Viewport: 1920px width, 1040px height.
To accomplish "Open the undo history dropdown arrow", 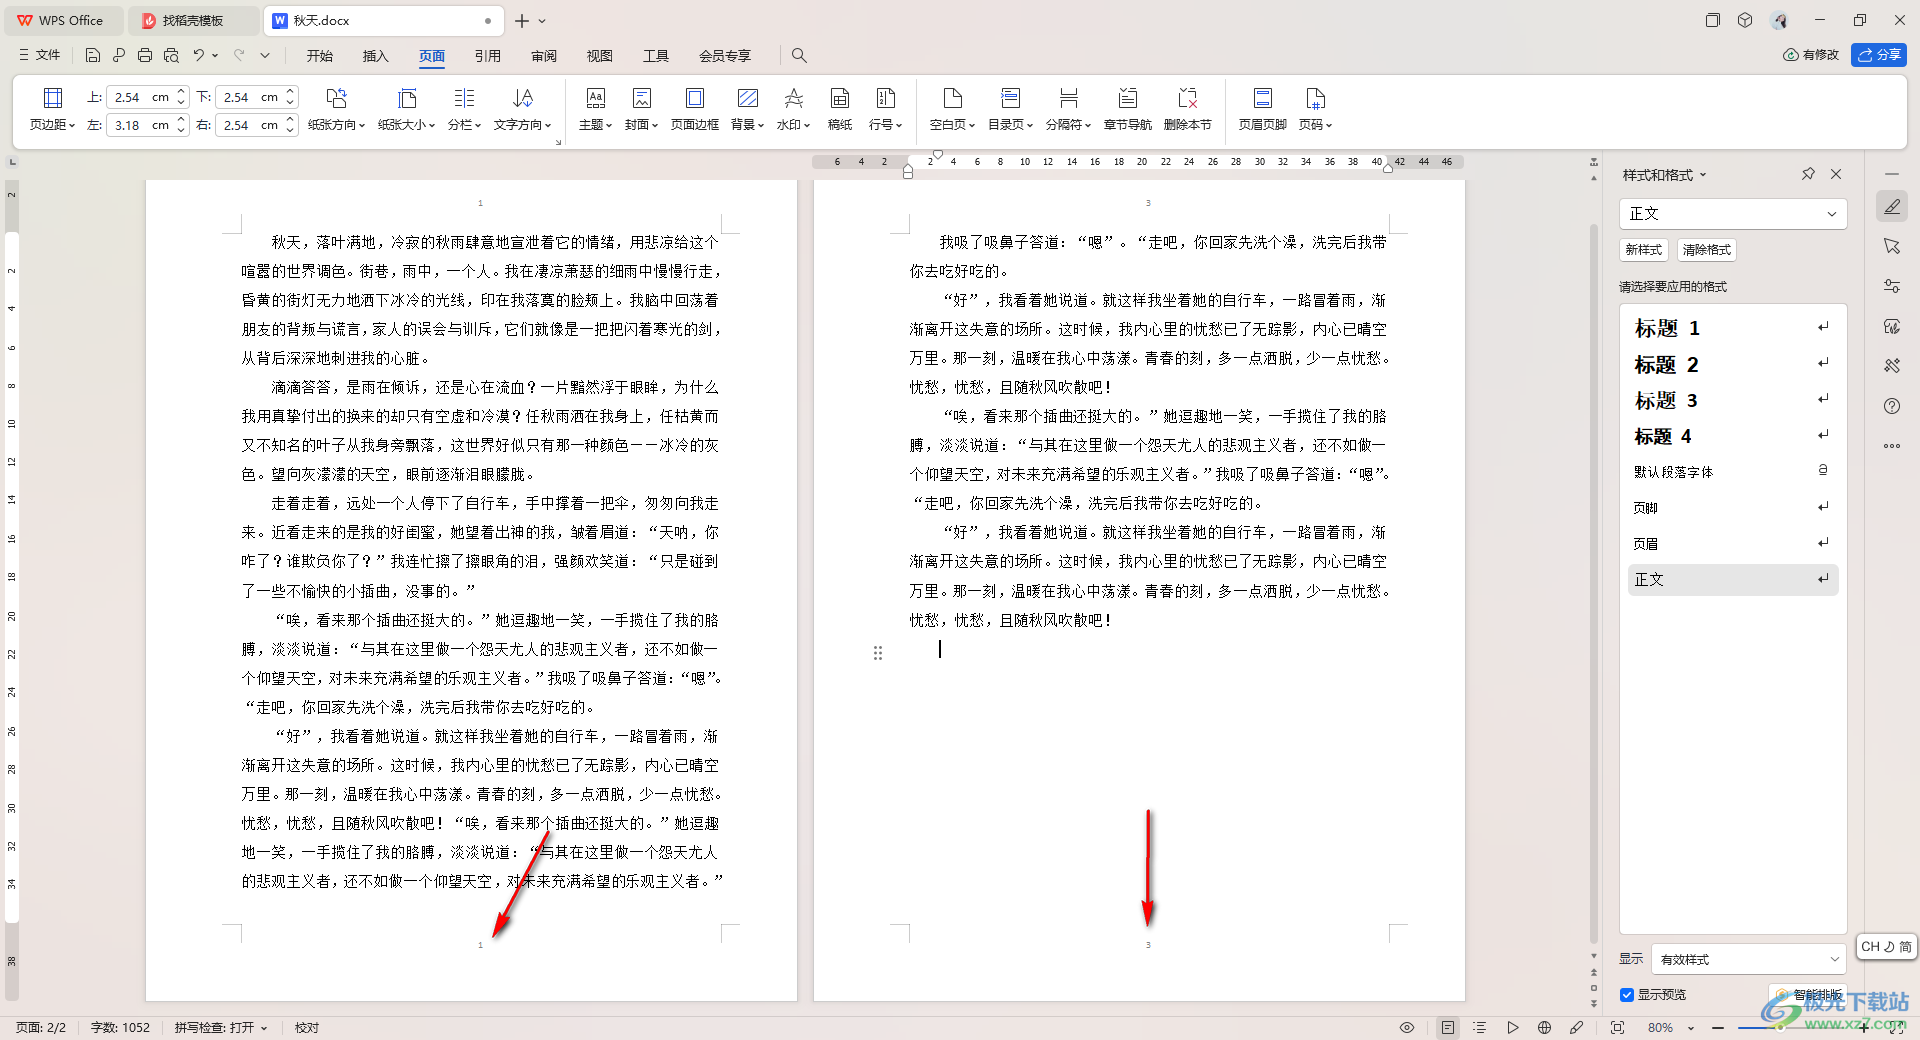I will coord(215,55).
